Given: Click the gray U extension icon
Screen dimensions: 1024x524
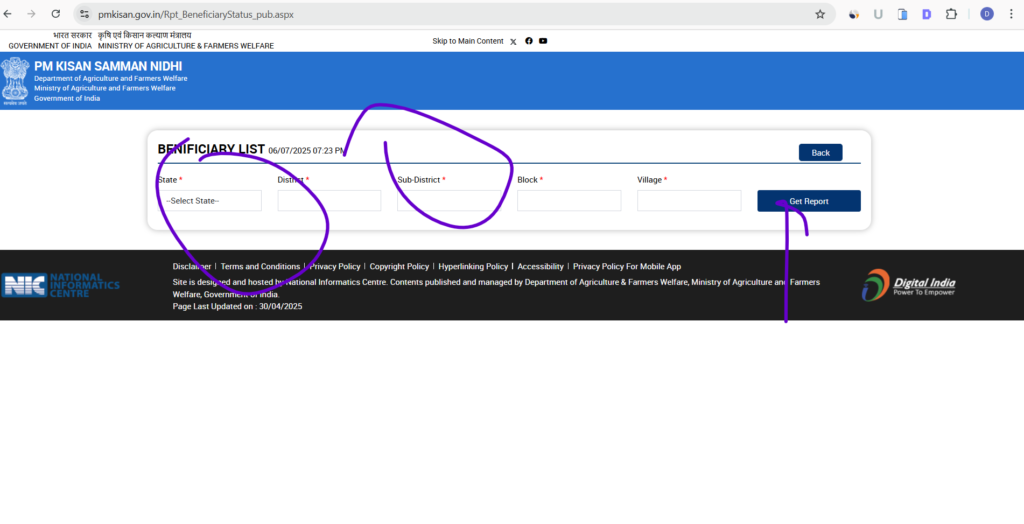Looking at the screenshot, I should 878,14.
